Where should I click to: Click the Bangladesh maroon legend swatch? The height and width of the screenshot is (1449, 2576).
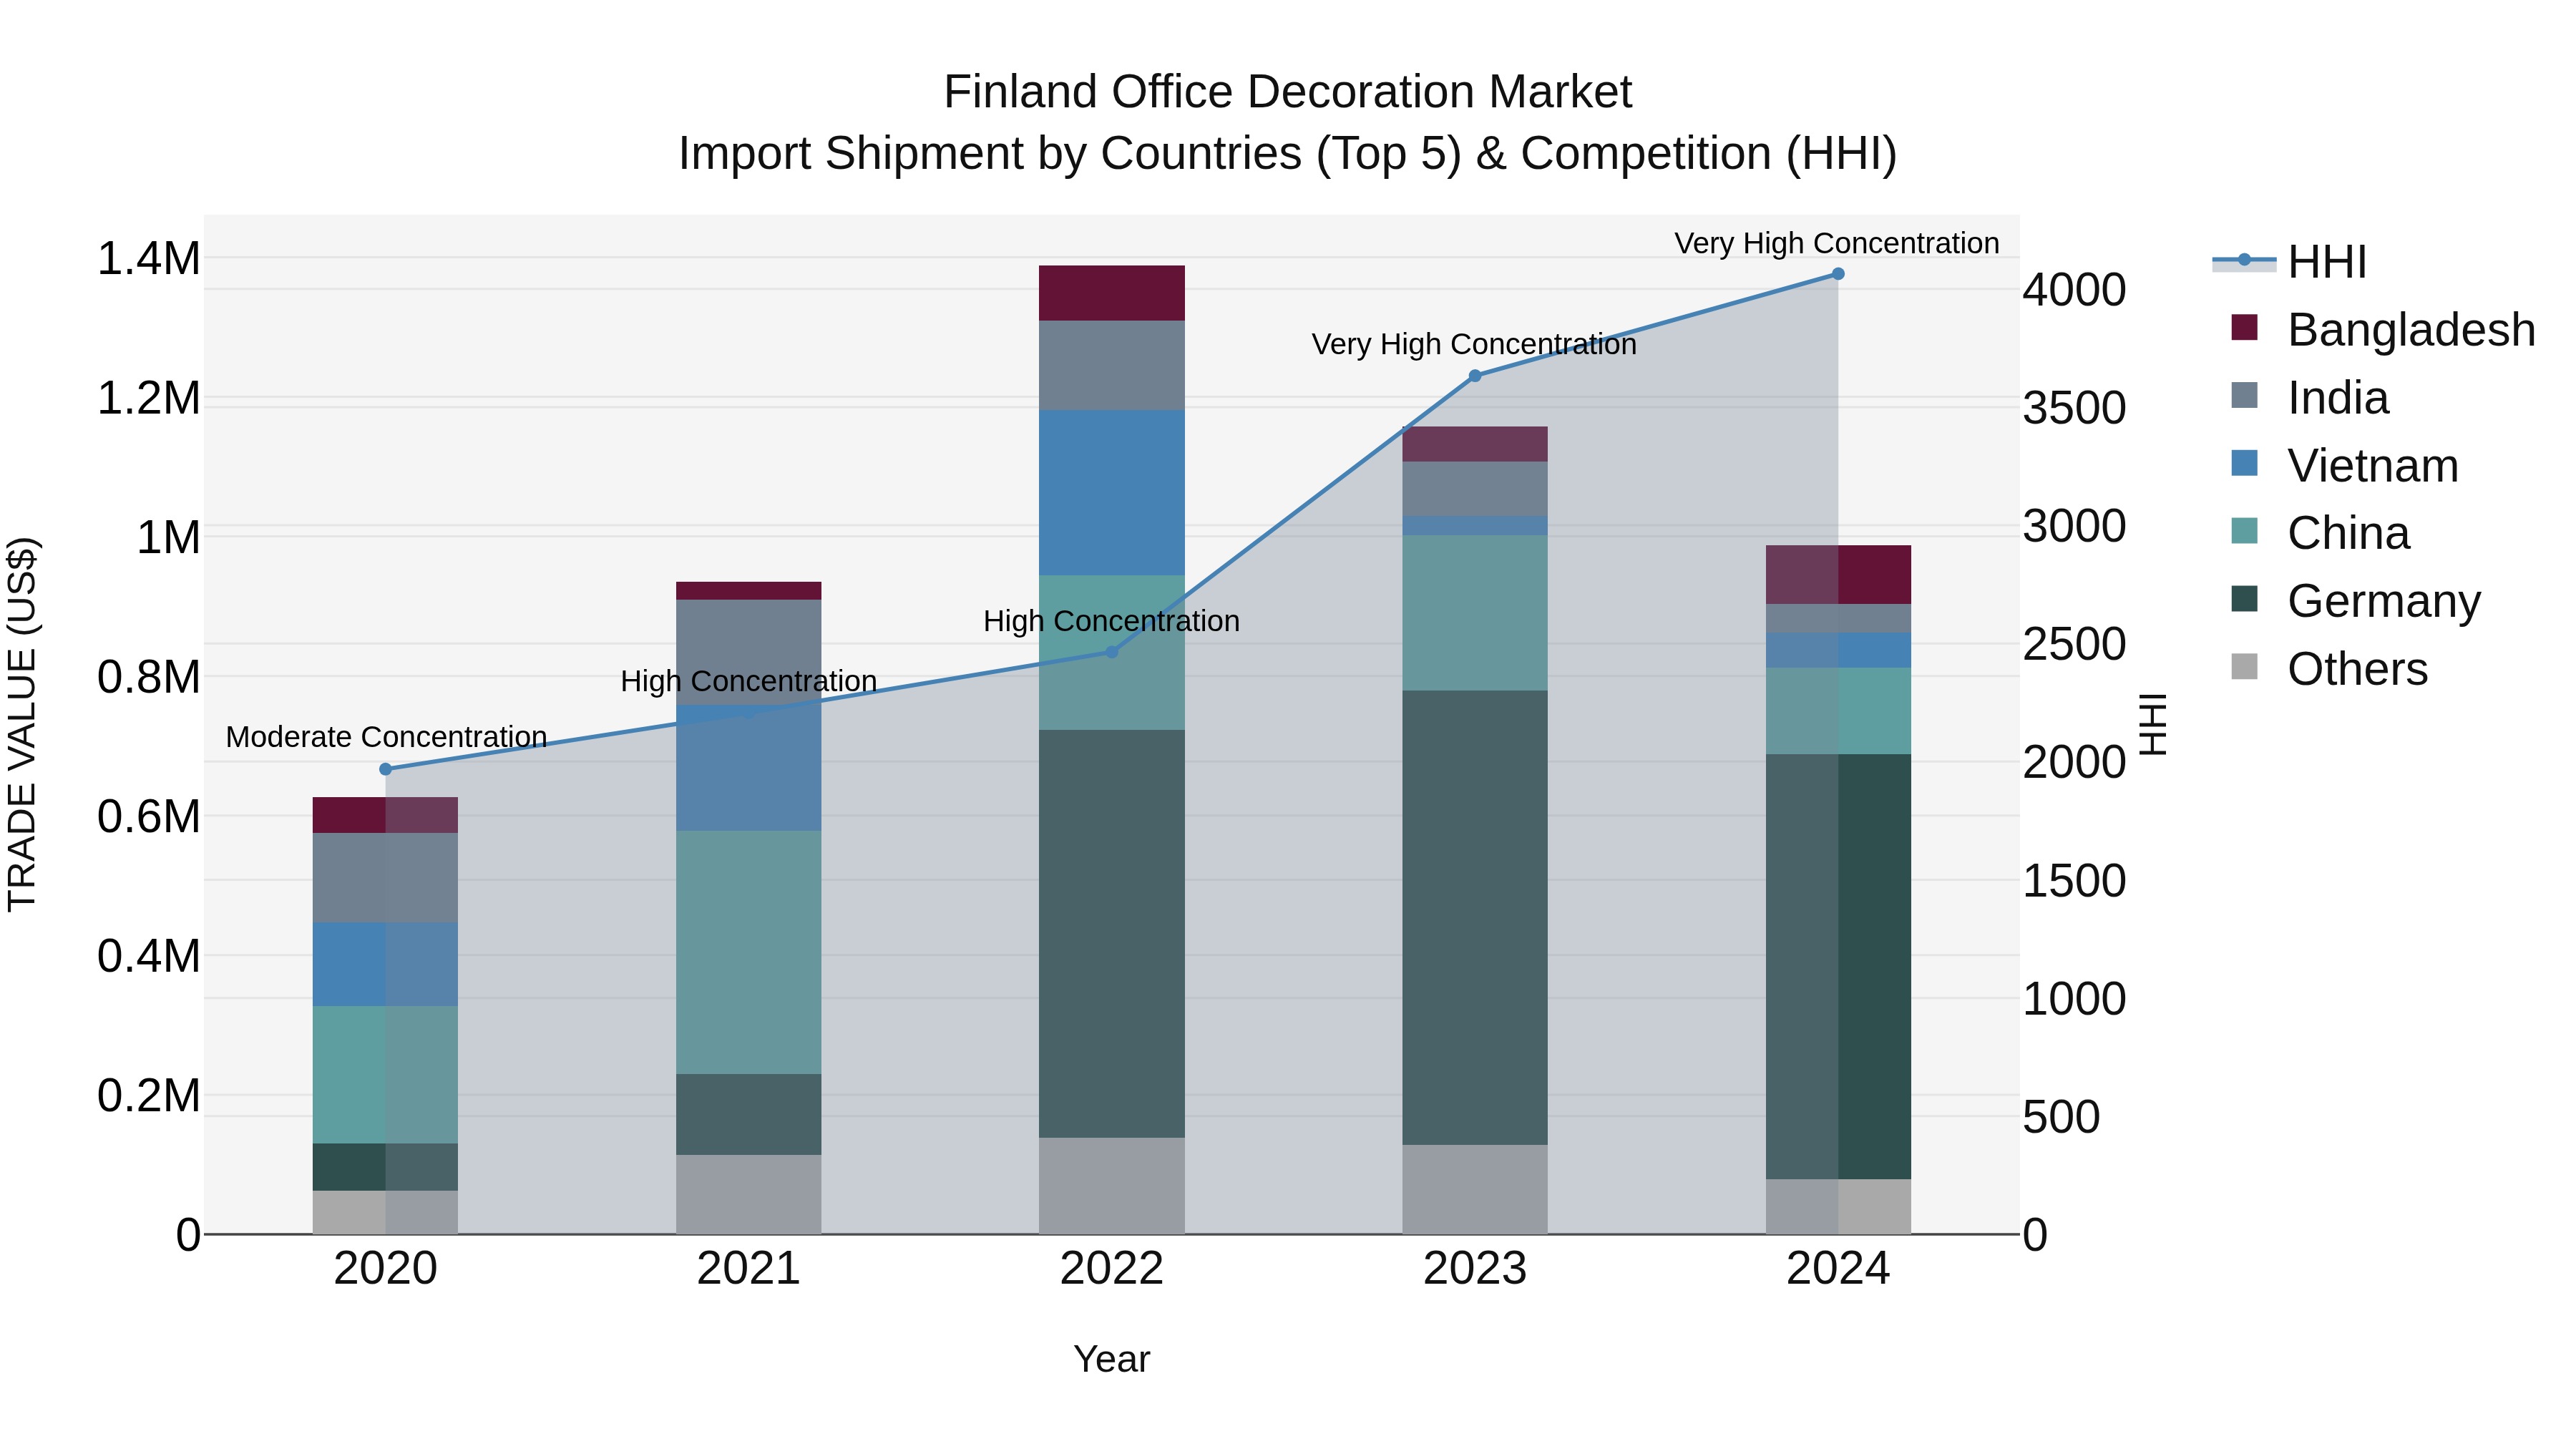pos(2245,327)
